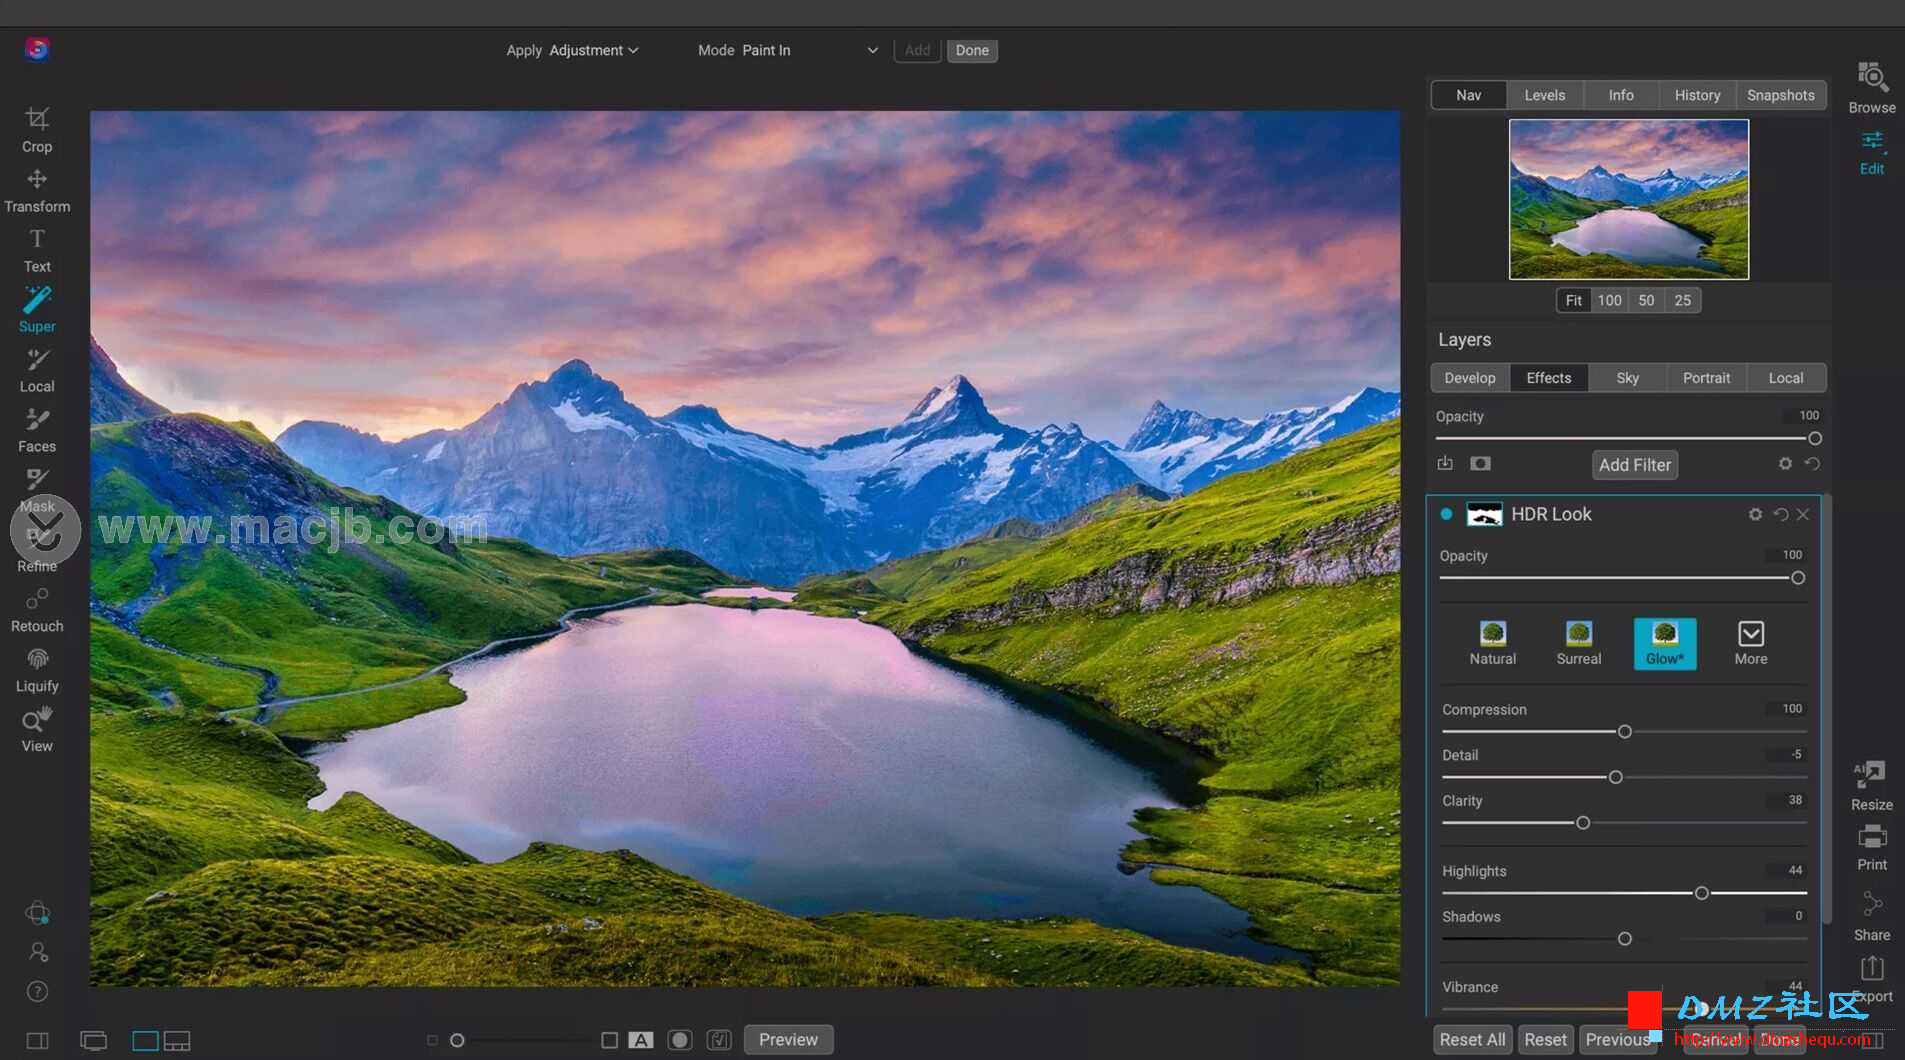1905x1060 pixels.
Task: Click the Highlights slider handle
Action: click(1701, 893)
